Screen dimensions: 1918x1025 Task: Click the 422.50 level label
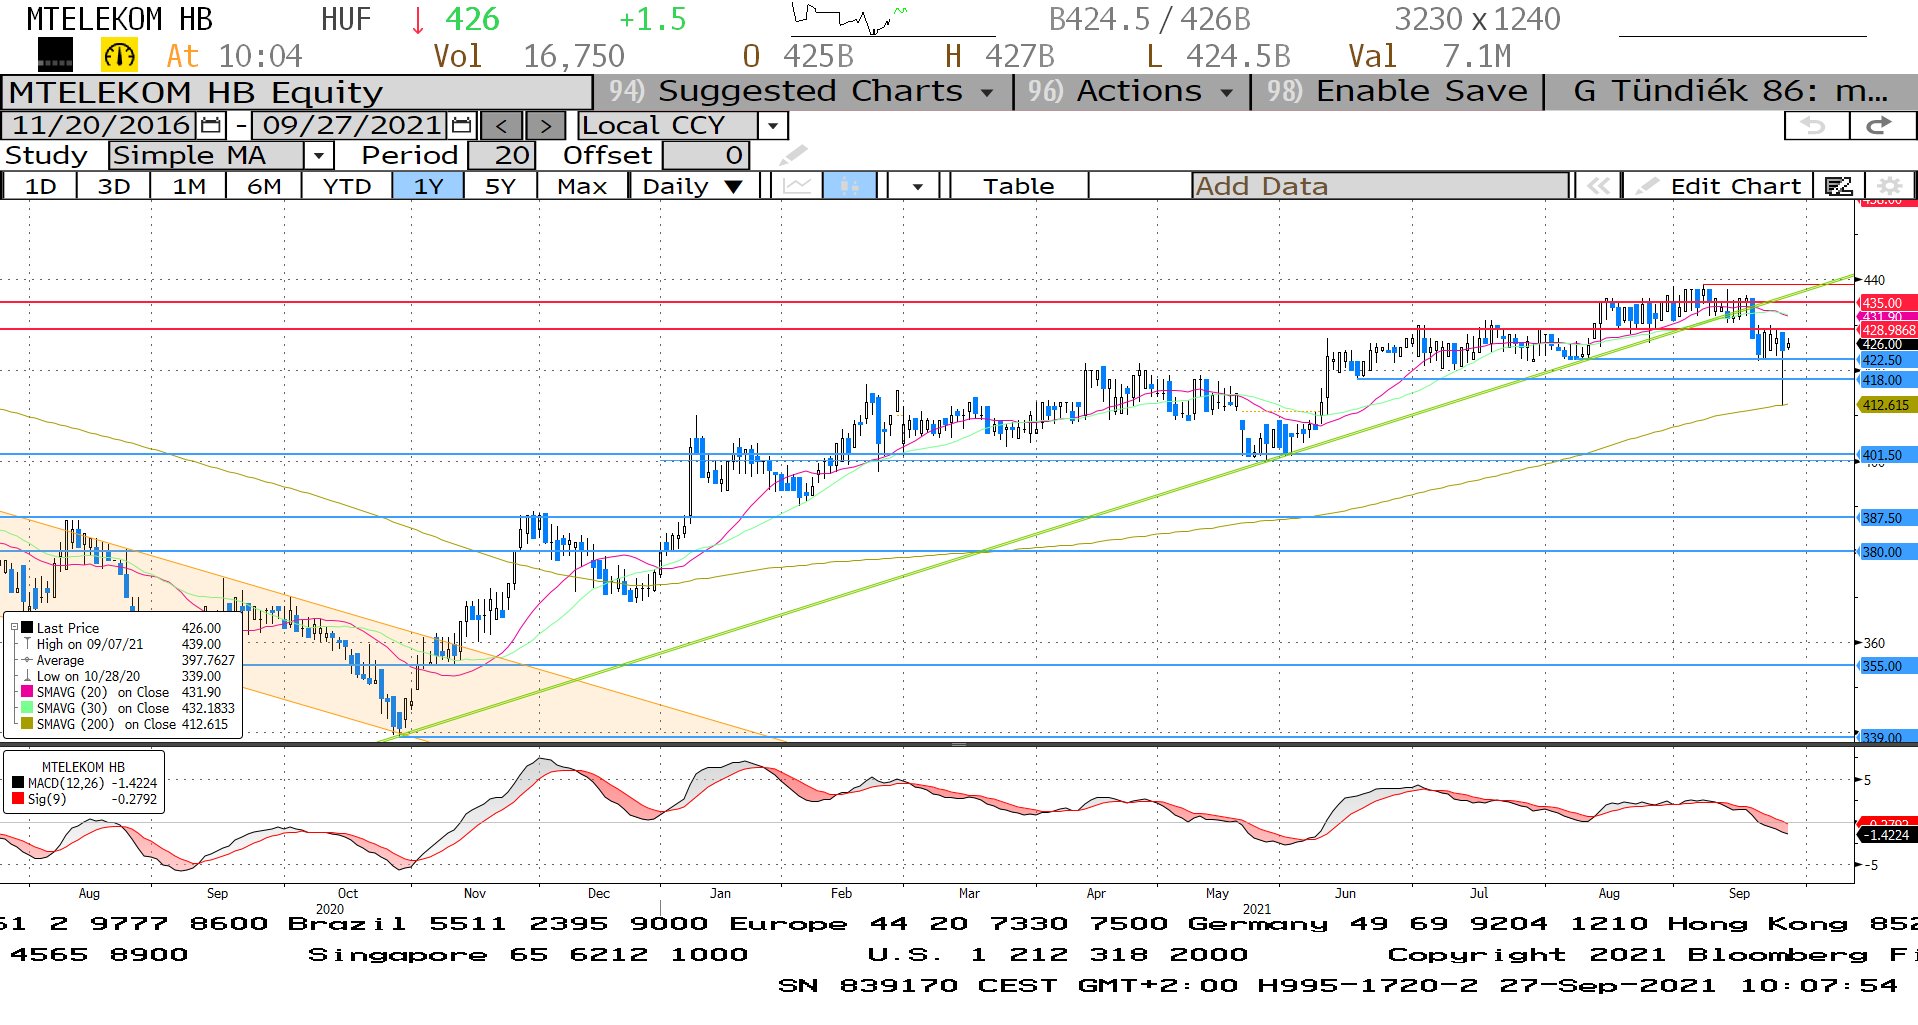pos(1886,360)
